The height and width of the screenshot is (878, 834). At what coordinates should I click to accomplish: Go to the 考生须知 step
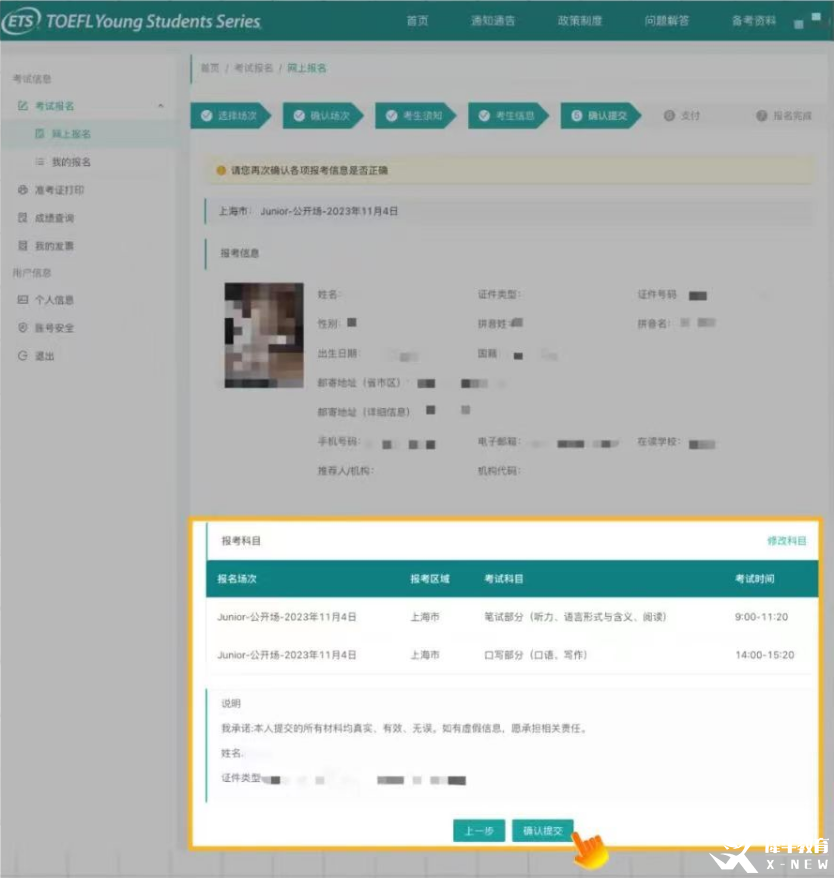(416, 115)
